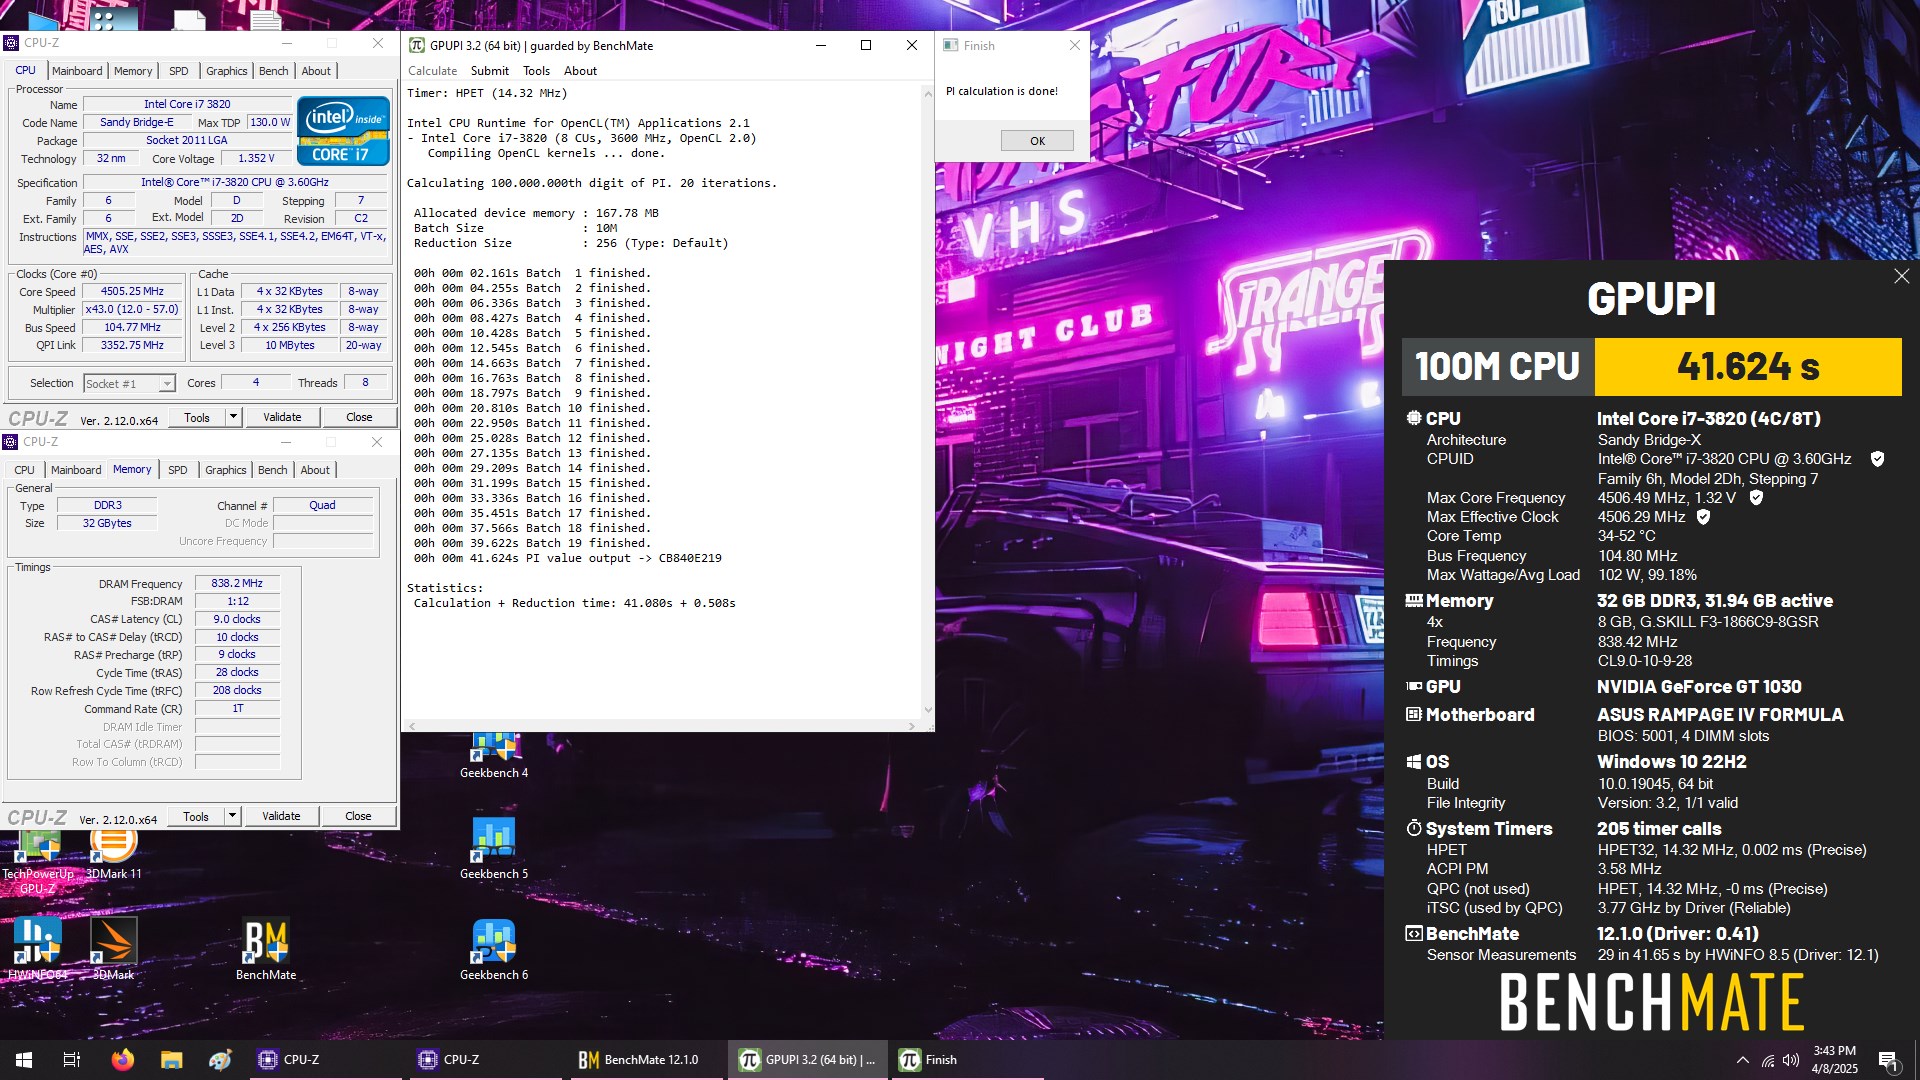Click Close in upper CPU-Z window
1920x1080 pixels.
(x=359, y=417)
